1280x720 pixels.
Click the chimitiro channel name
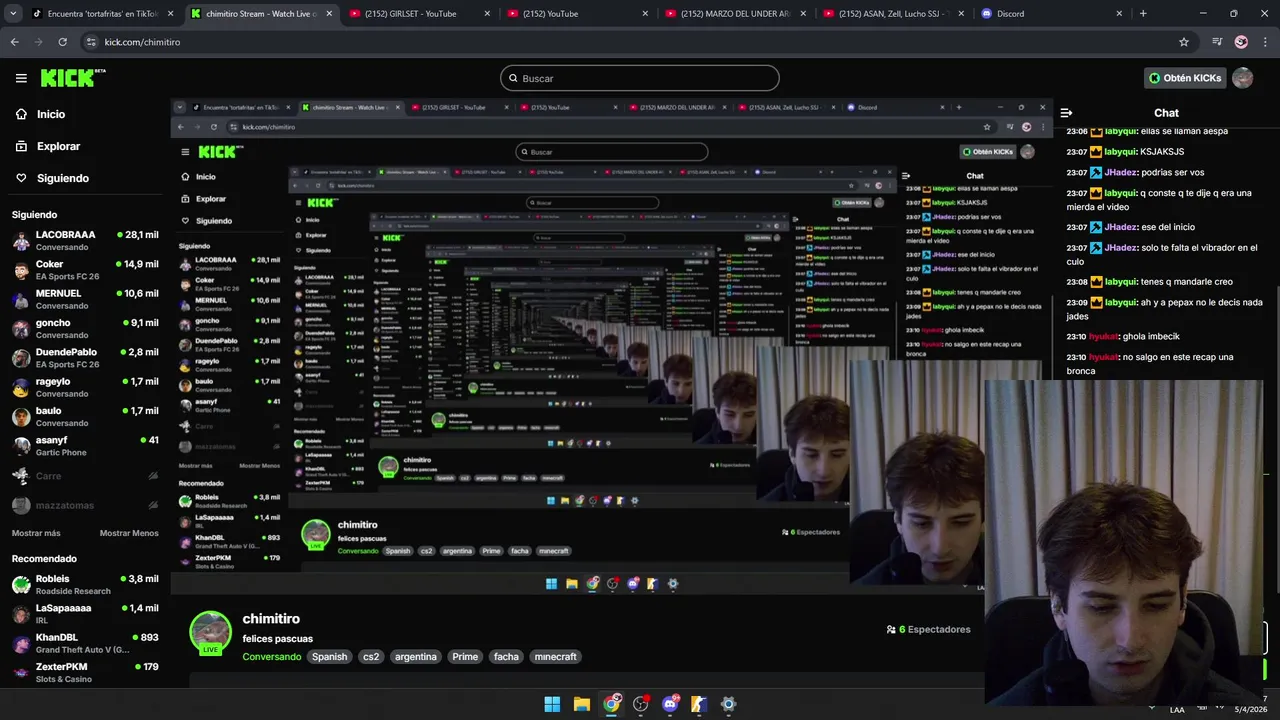(x=271, y=619)
